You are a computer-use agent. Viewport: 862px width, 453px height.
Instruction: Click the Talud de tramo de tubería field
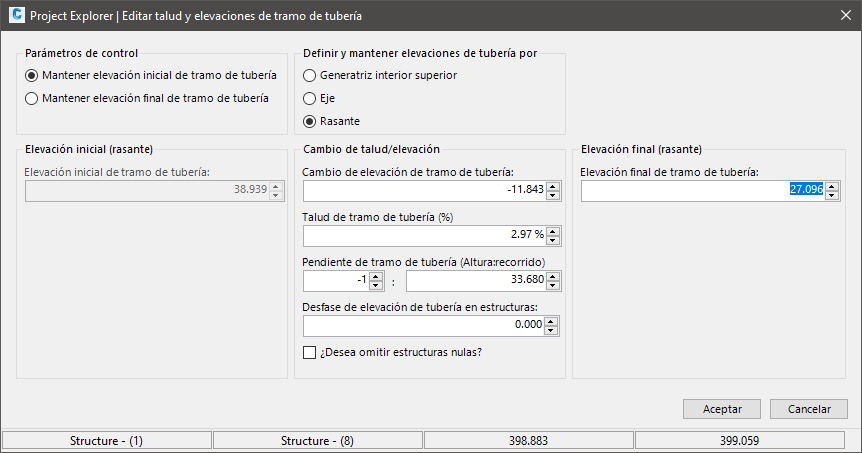click(423, 235)
